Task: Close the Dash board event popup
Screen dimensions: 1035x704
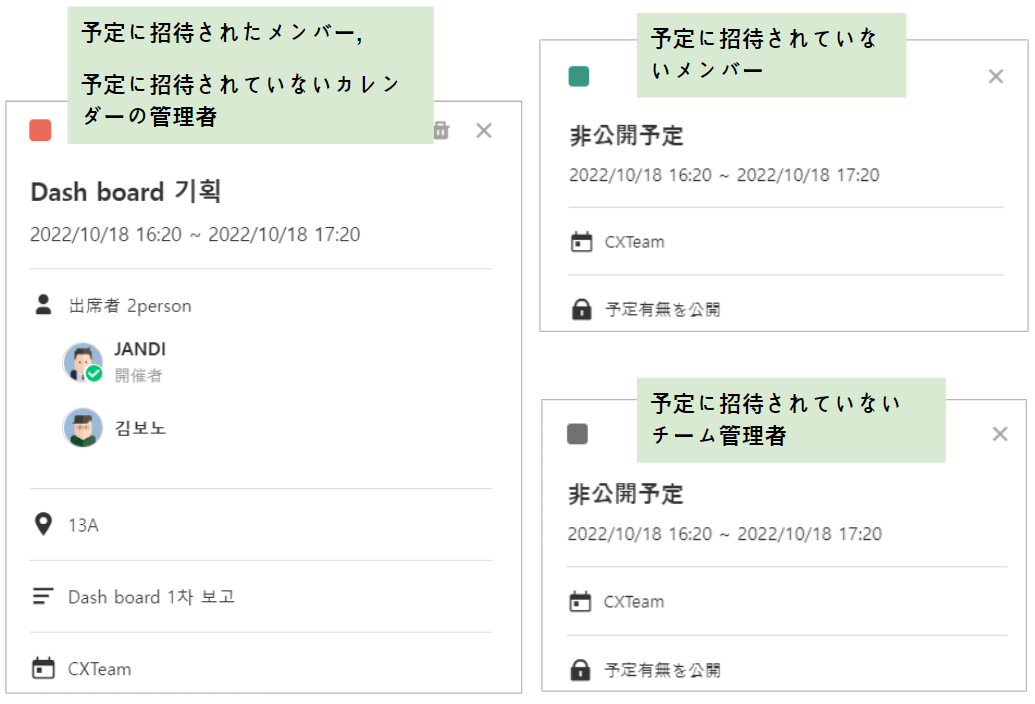Action: click(x=484, y=130)
